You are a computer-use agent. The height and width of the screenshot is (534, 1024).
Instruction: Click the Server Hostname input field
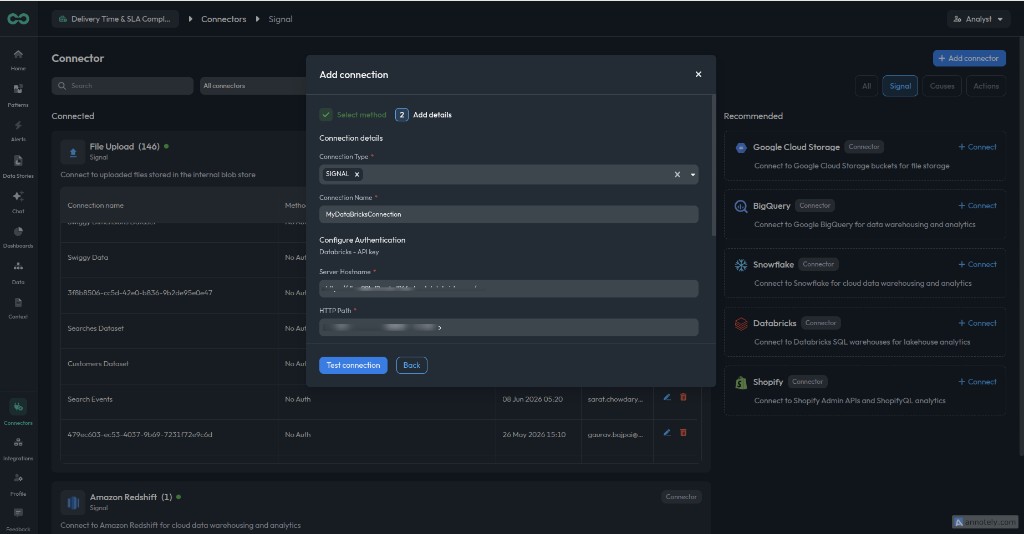click(x=509, y=289)
